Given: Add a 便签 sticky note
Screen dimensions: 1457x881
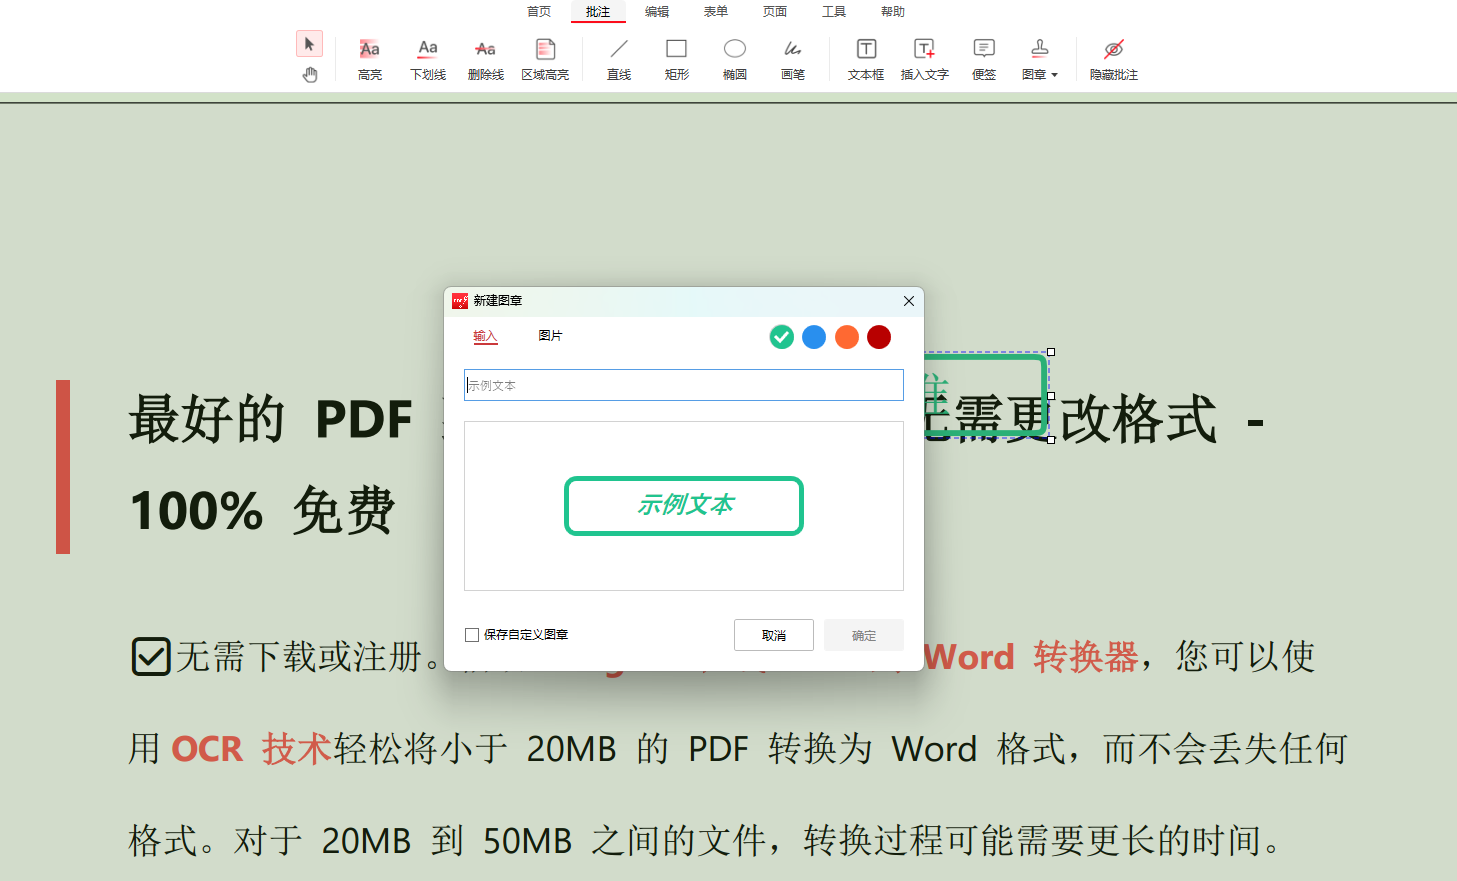Looking at the screenshot, I should pyautogui.click(x=984, y=60).
